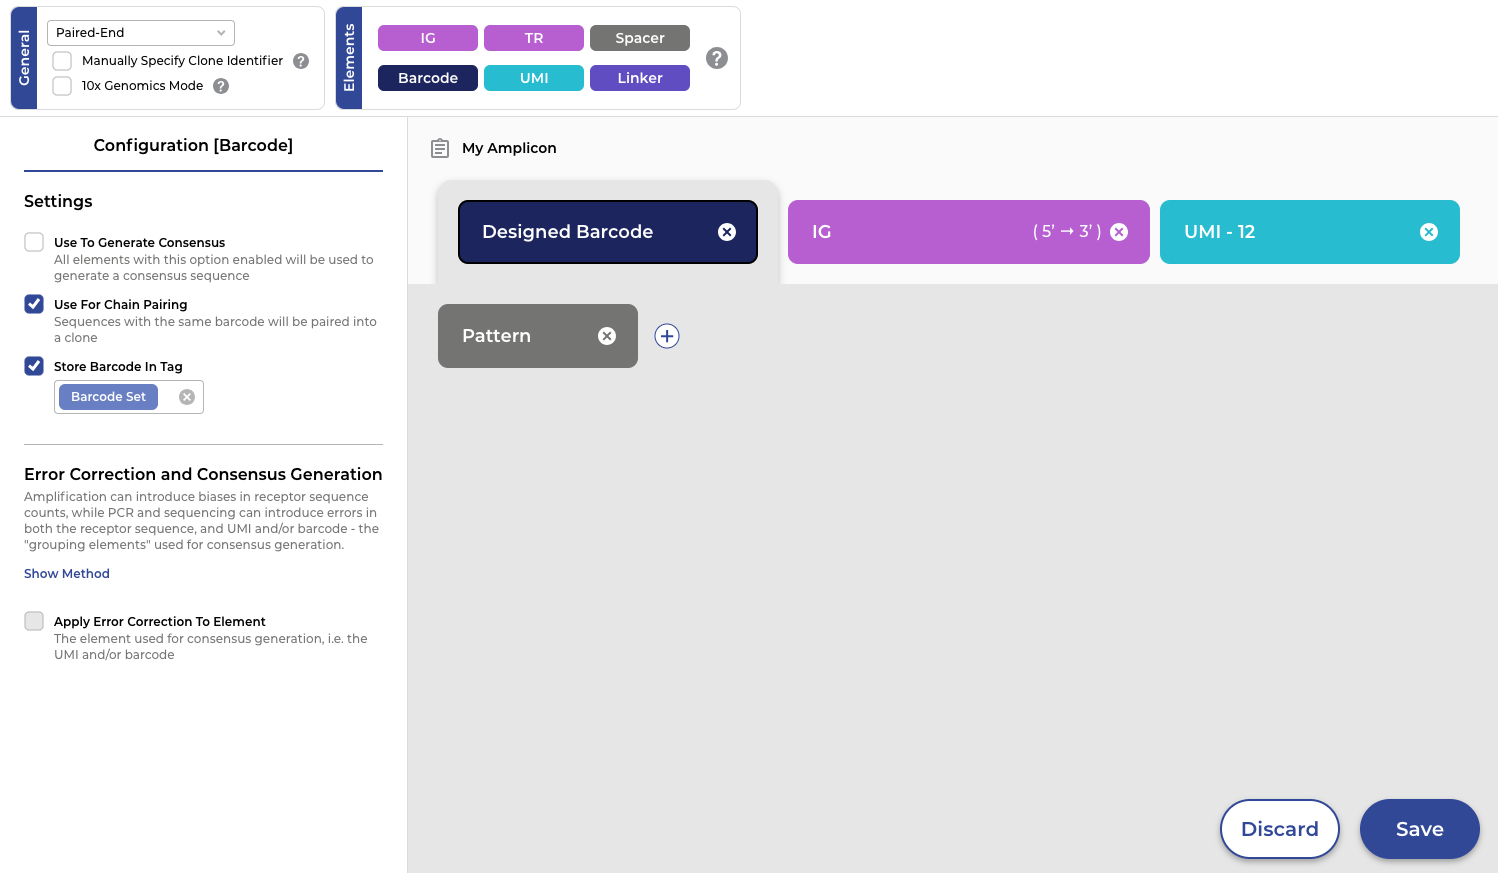
Task: Save the amplicon configuration
Action: [x=1420, y=829]
